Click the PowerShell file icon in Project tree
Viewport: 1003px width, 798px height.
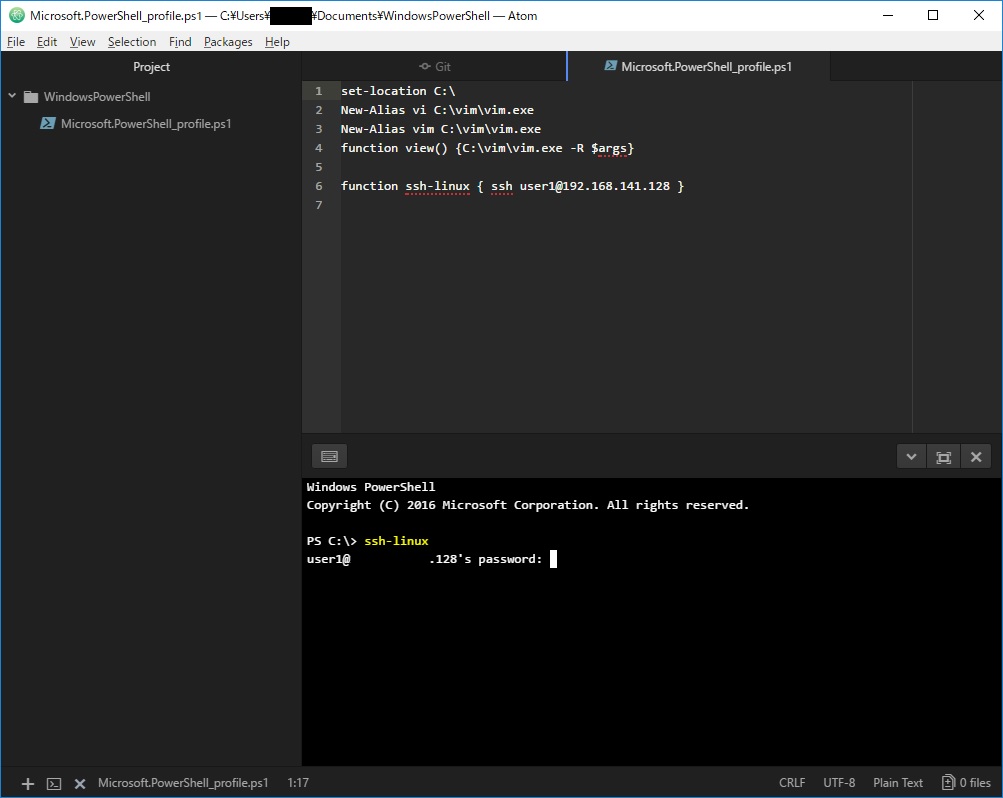[47, 124]
